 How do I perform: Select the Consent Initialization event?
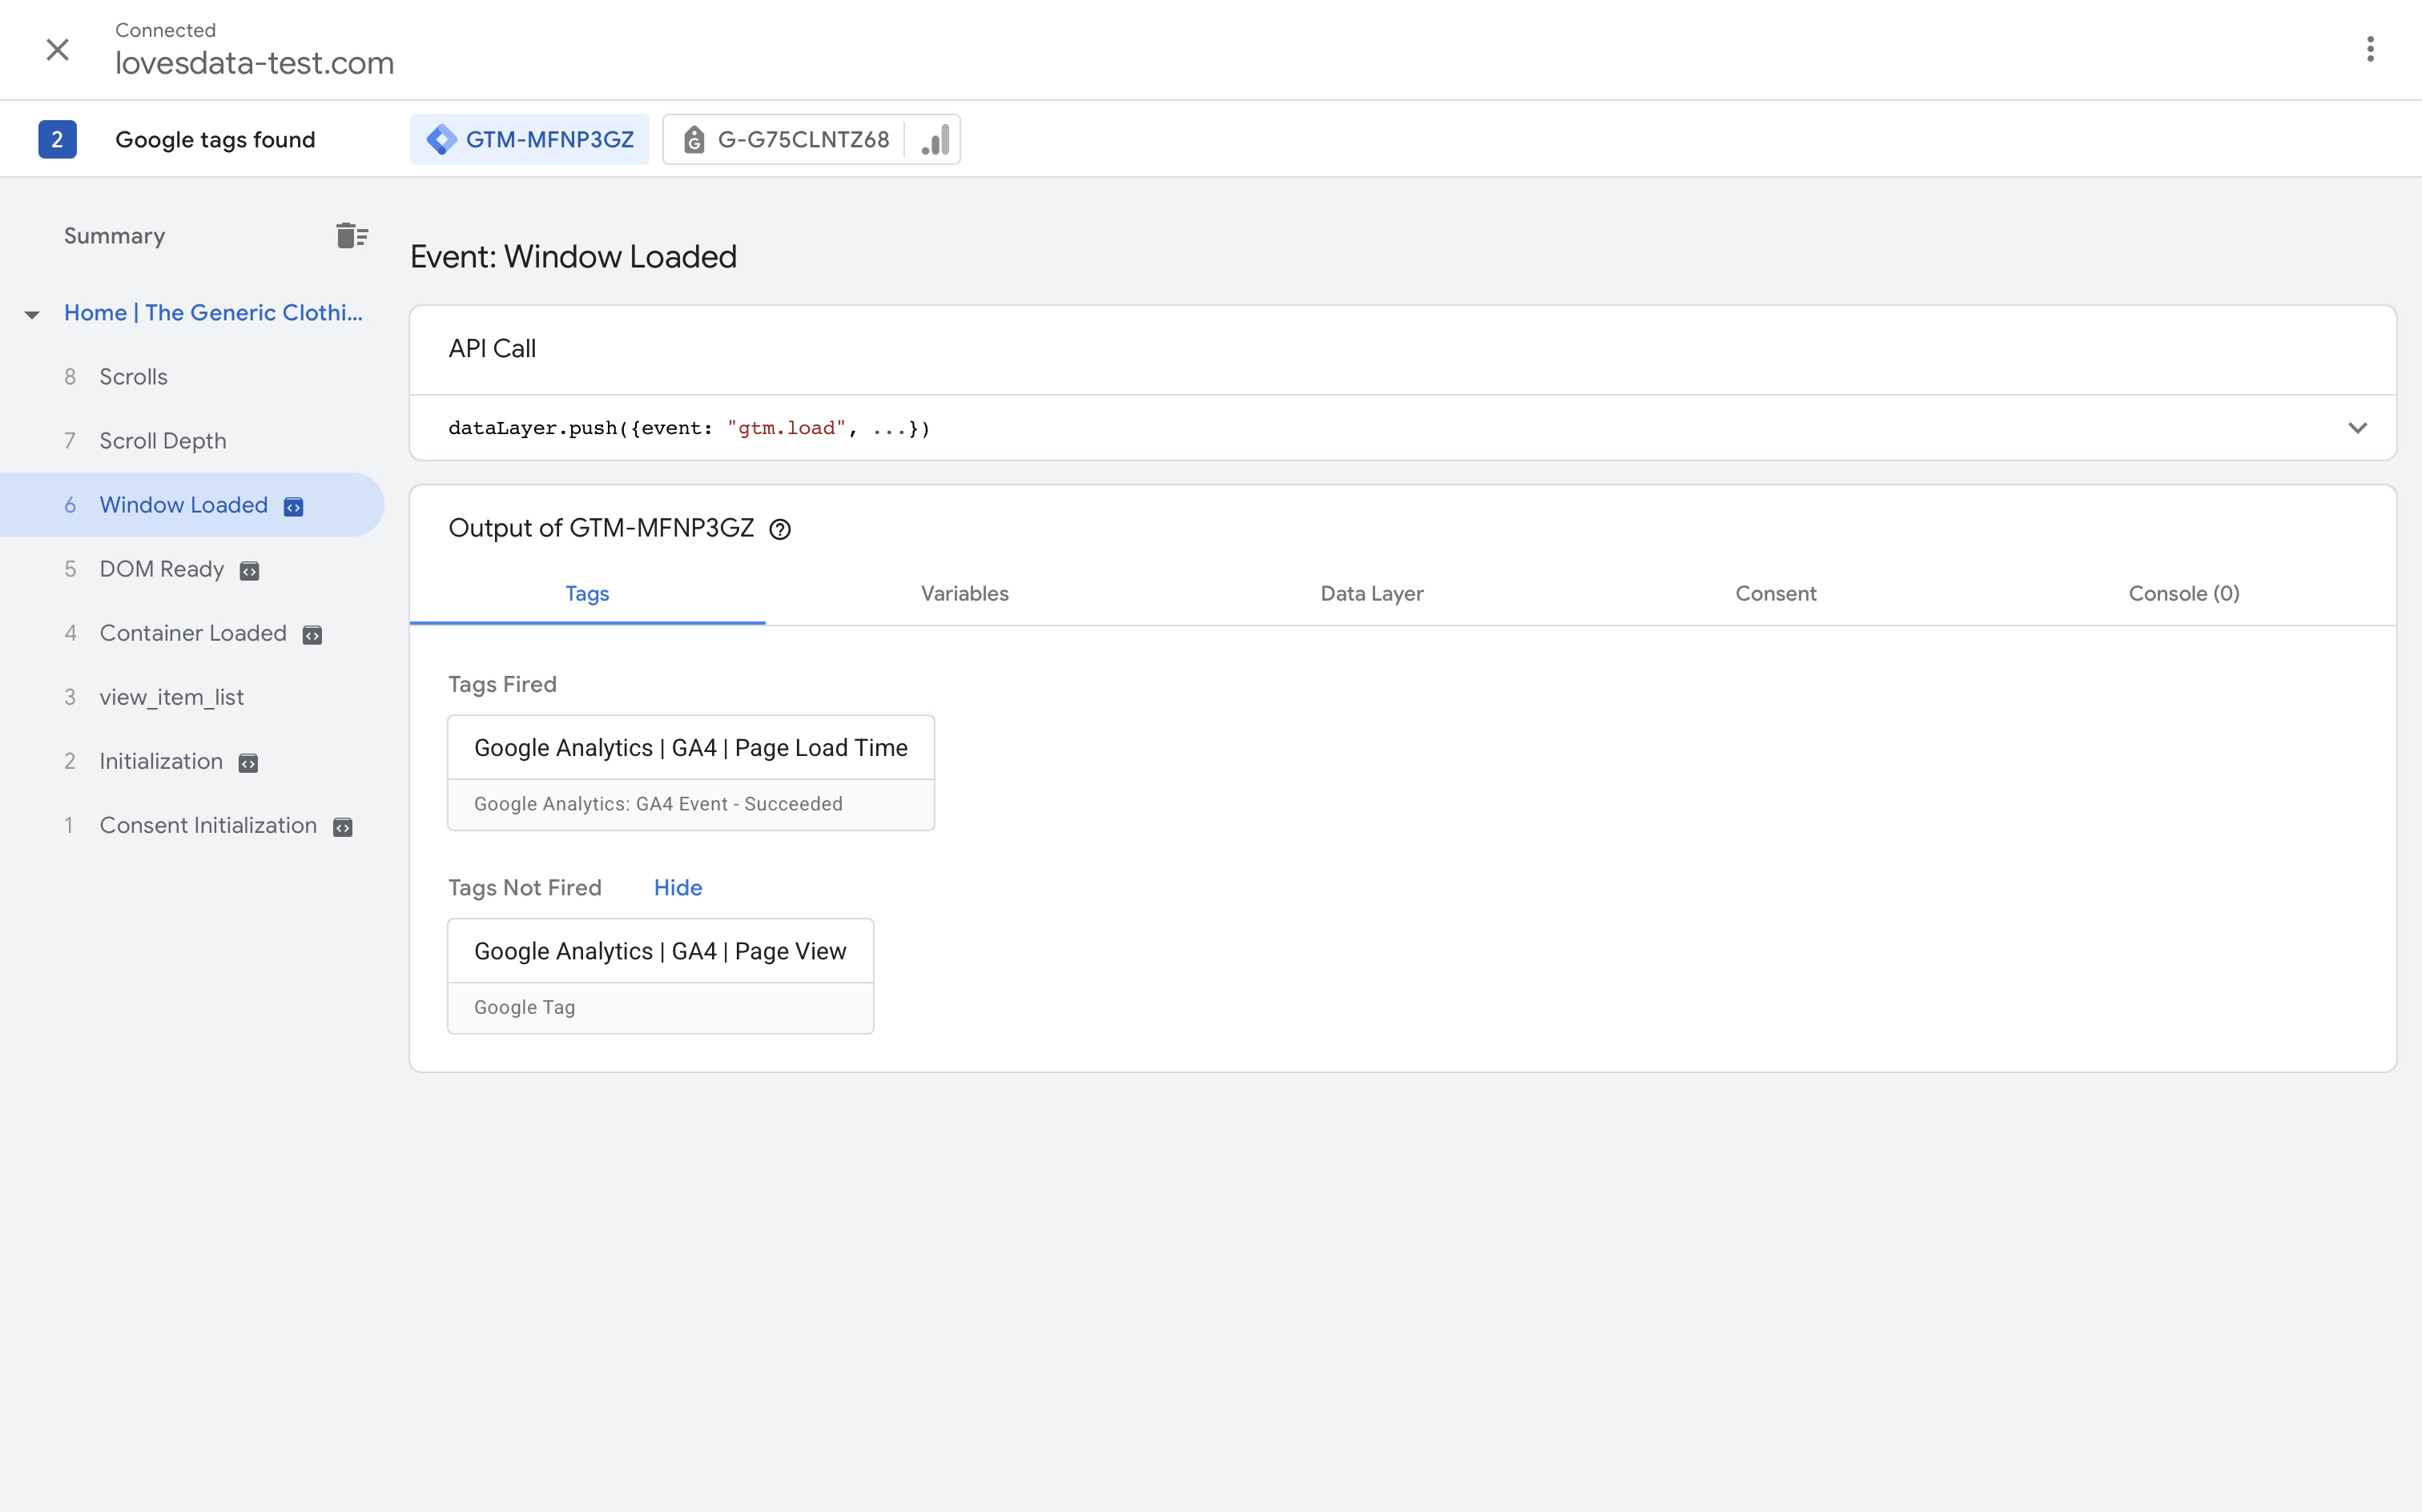pyautogui.click(x=208, y=825)
